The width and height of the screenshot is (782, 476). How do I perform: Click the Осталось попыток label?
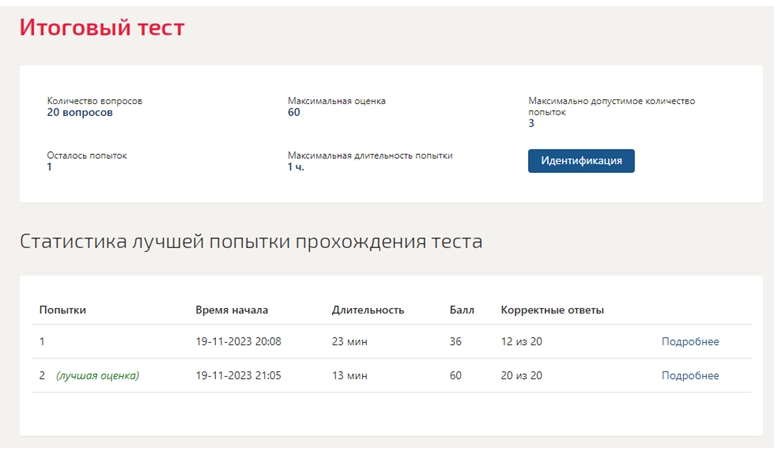(87, 156)
